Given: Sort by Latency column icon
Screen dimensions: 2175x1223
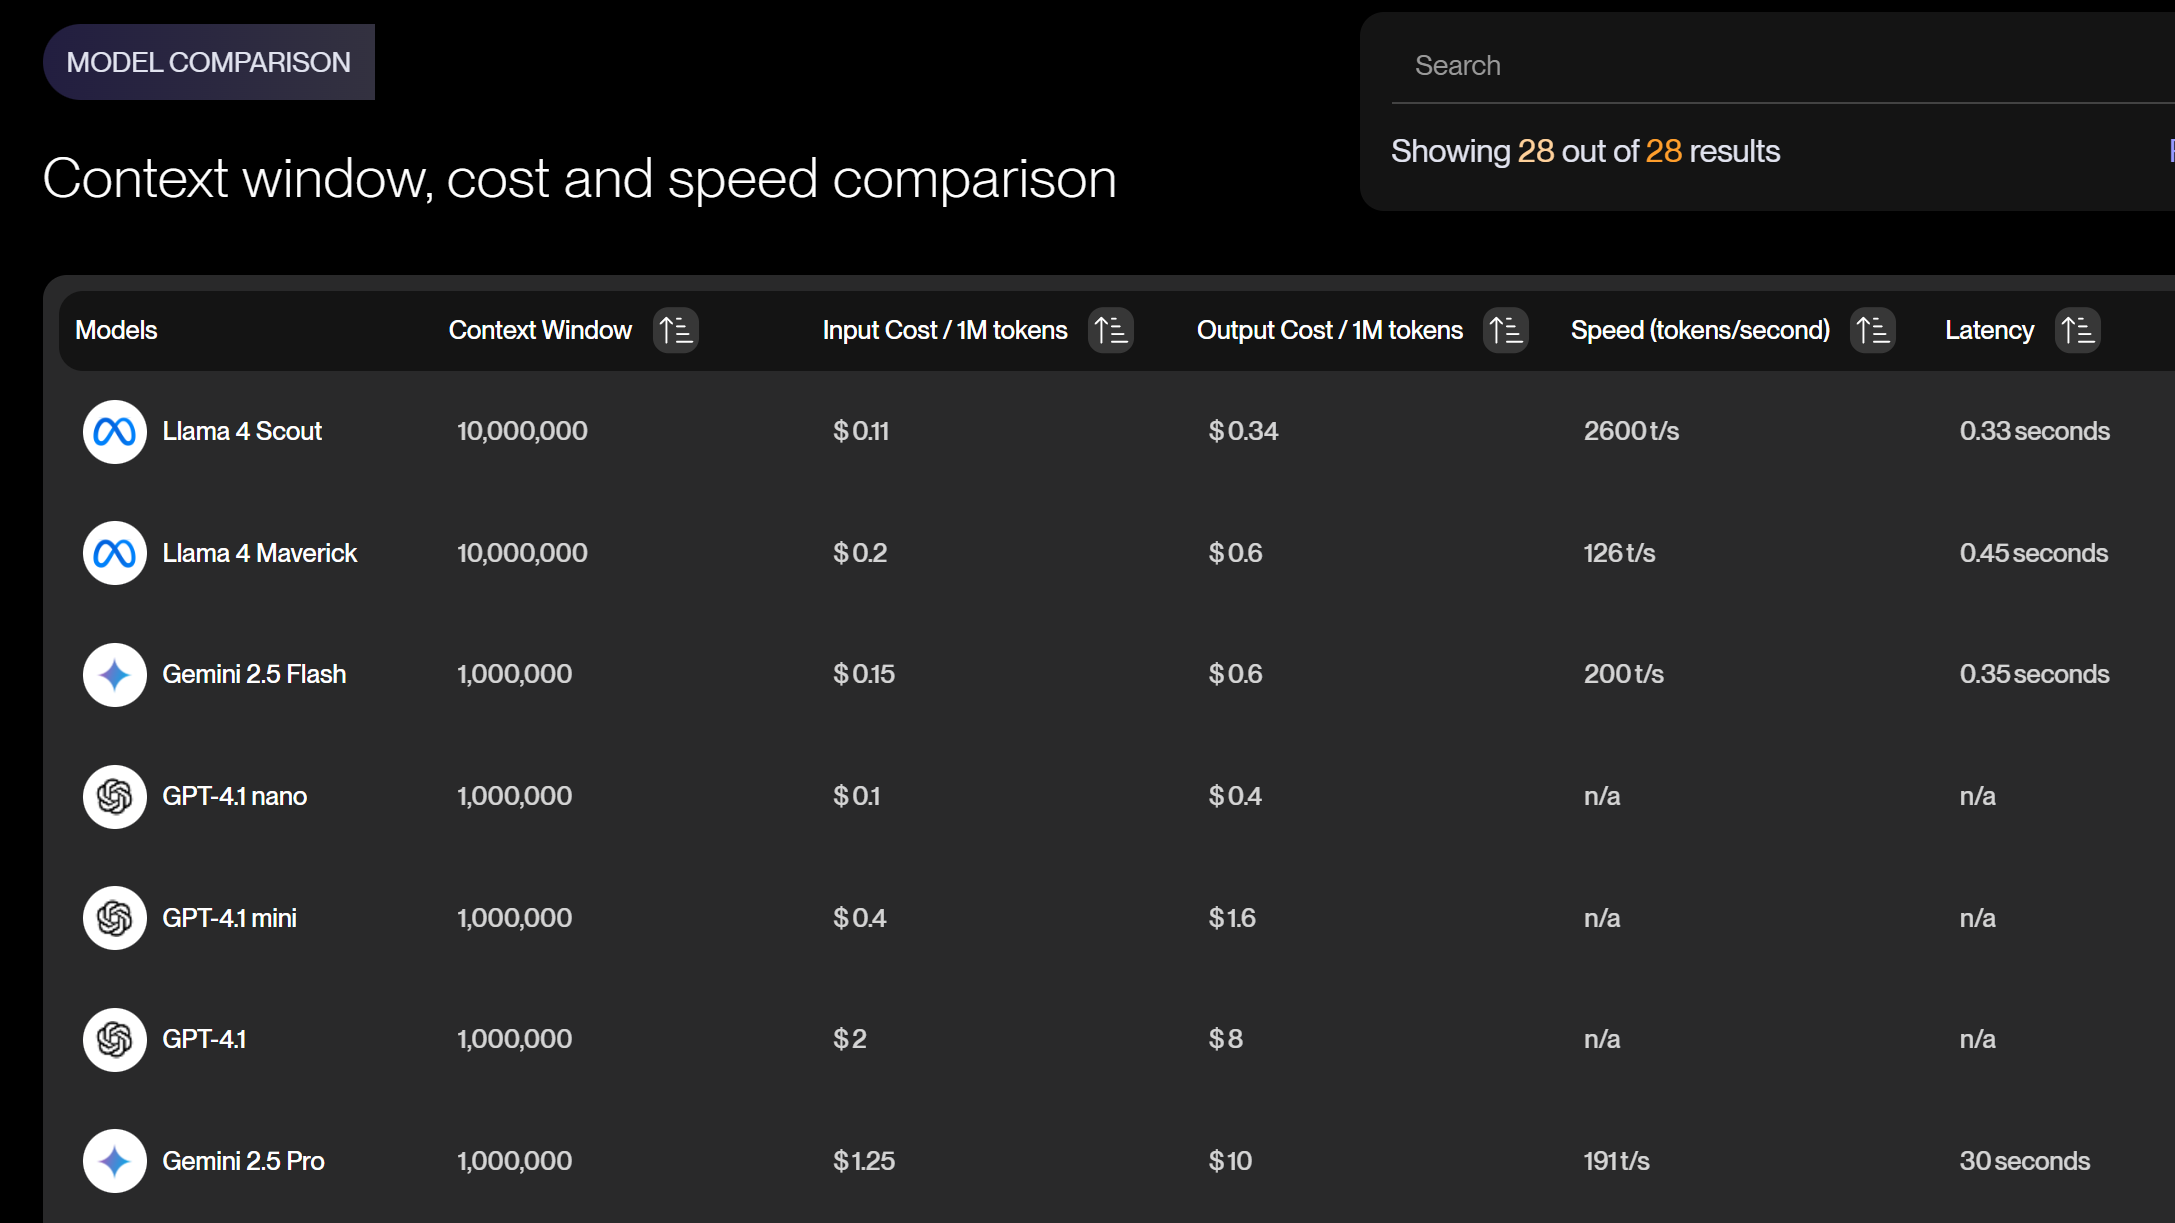Looking at the screenshot, I should tap(2077, 330).
